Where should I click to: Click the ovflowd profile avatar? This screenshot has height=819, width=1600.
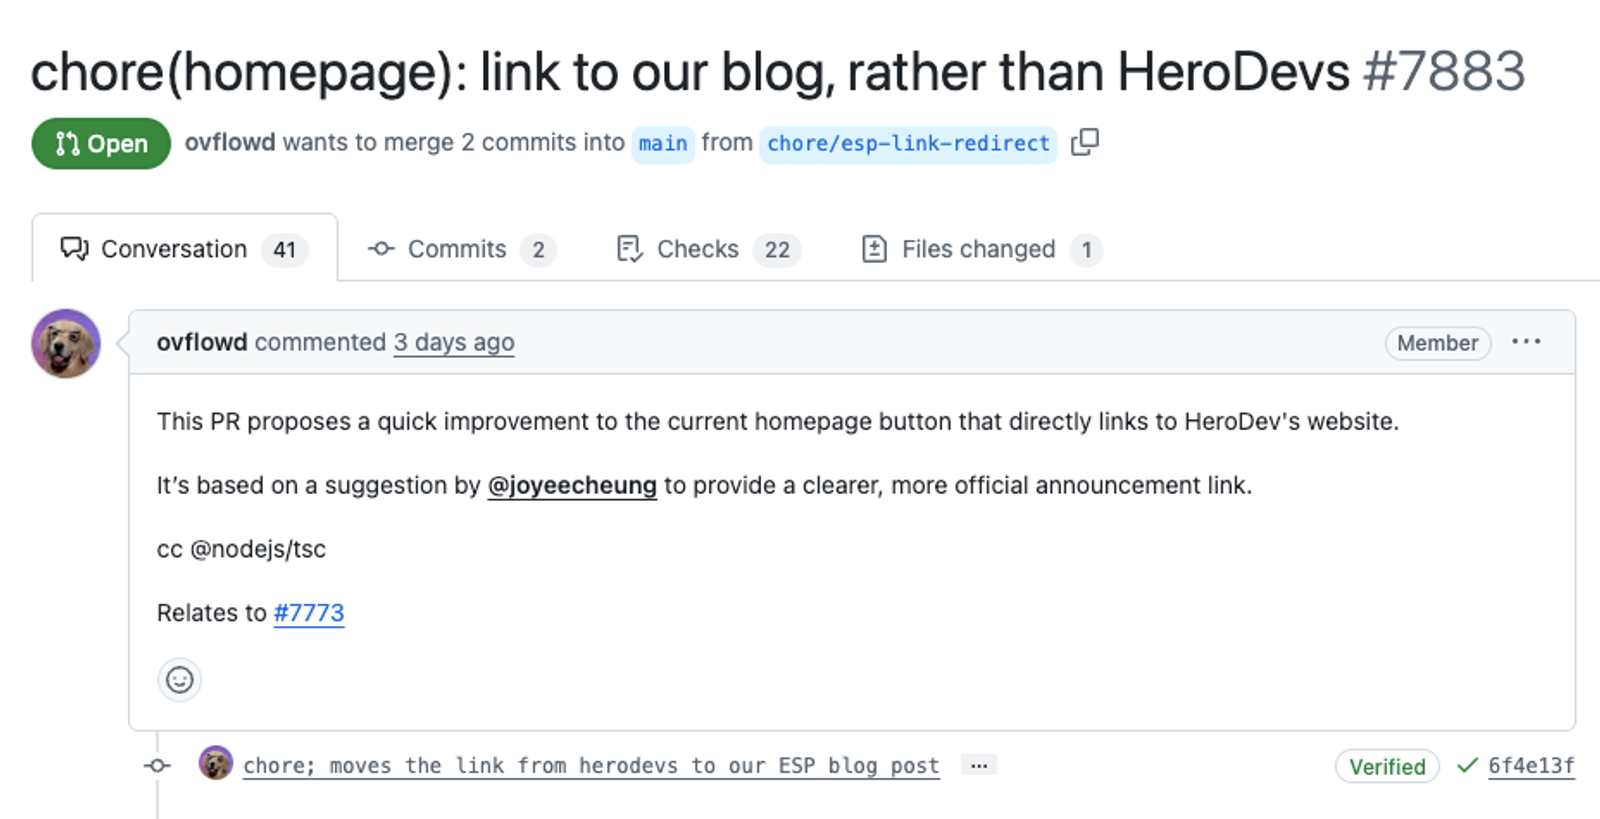66,343
